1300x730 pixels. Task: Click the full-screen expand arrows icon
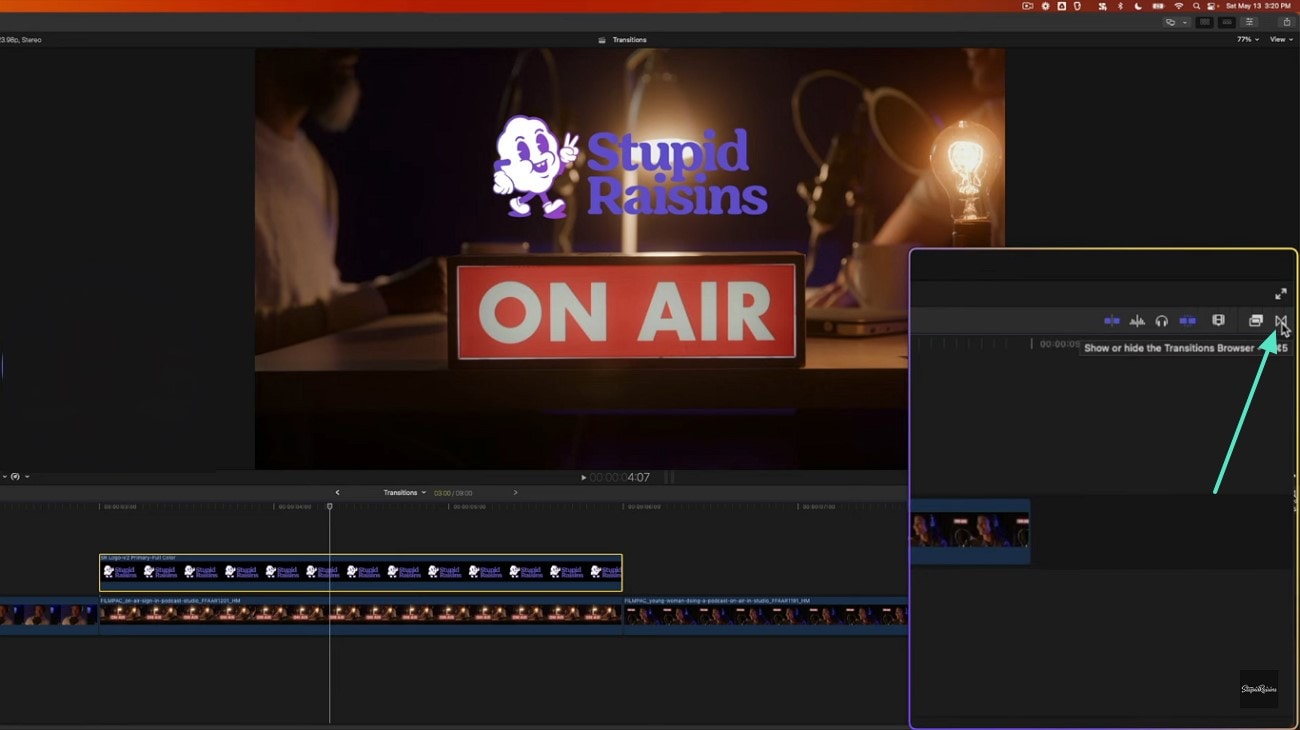pyautogui.click(x=1280, y=294)
